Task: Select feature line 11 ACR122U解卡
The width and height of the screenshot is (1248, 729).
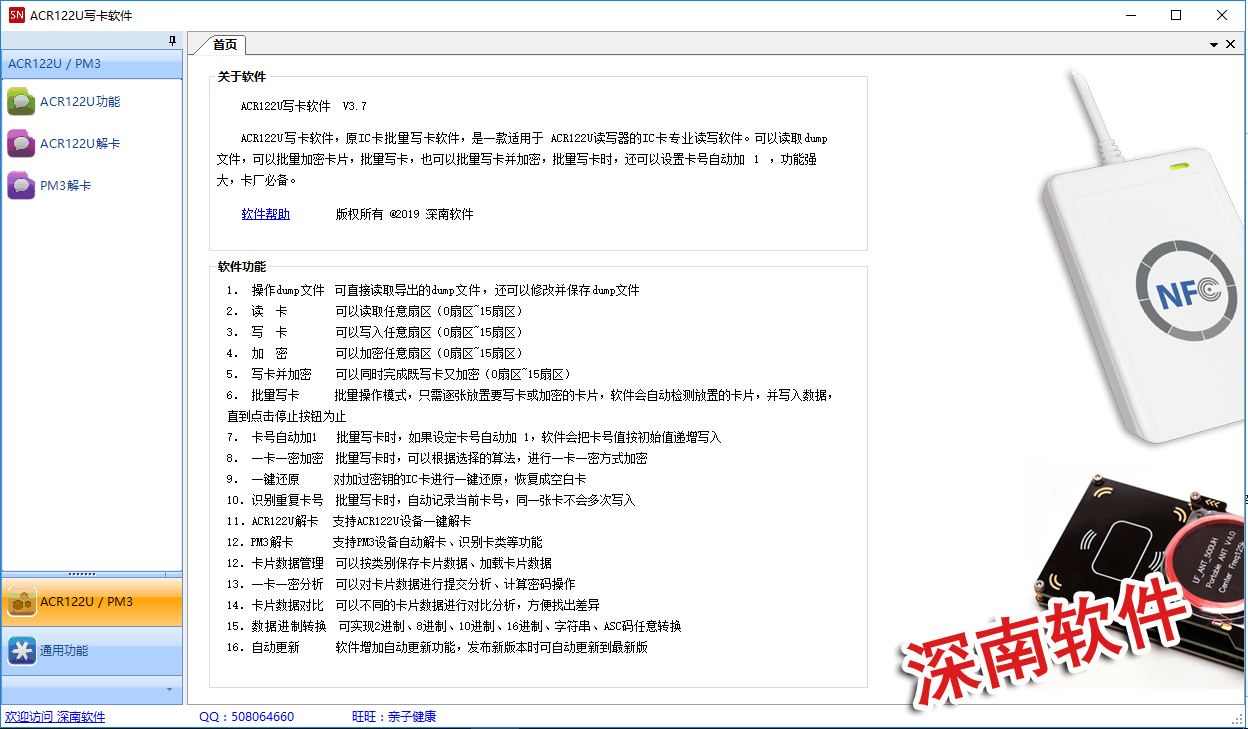Action: coord(348,521)
